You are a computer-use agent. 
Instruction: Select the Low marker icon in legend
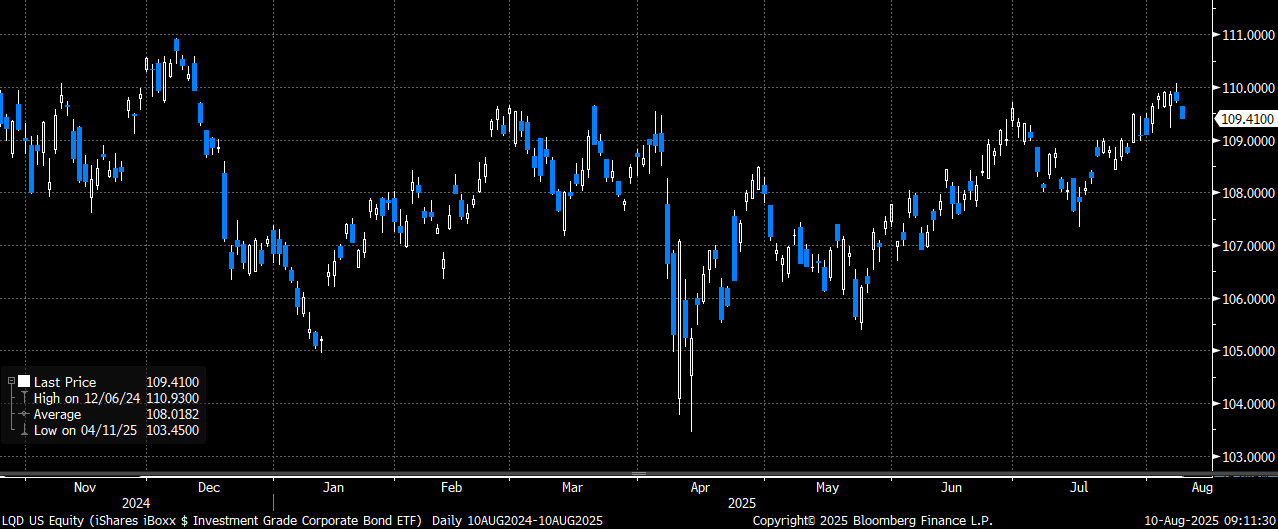[24, 430]
